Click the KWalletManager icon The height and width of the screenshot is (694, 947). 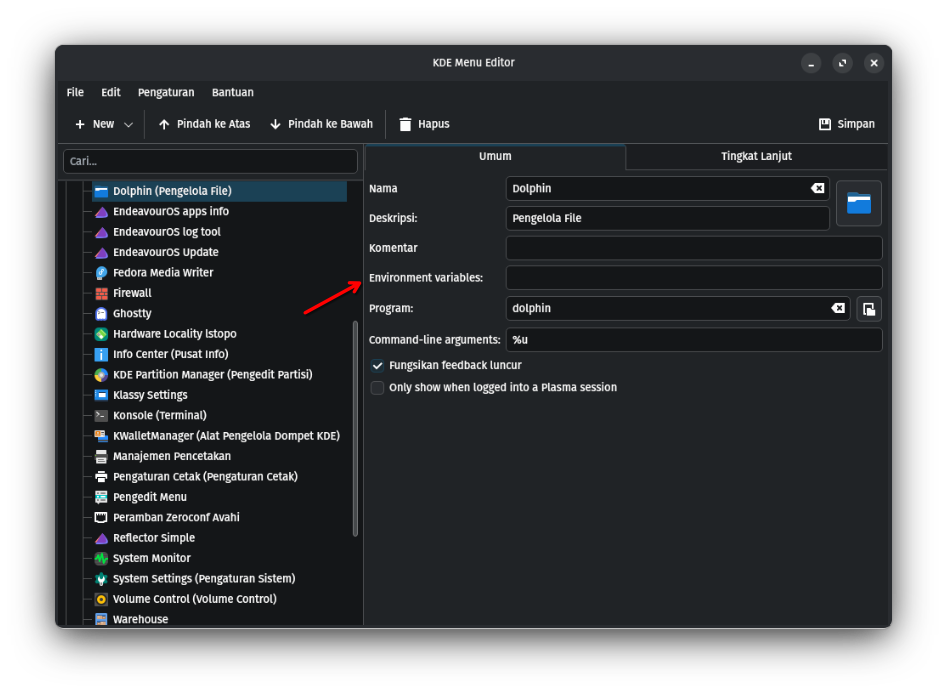(101, 436)
